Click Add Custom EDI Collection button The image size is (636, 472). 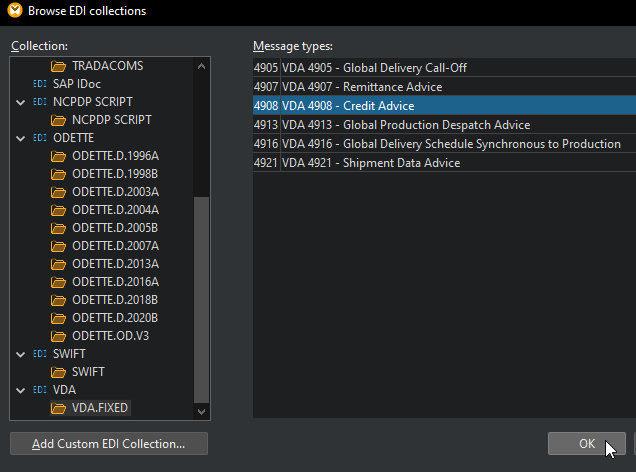click(x=108, y=443)
